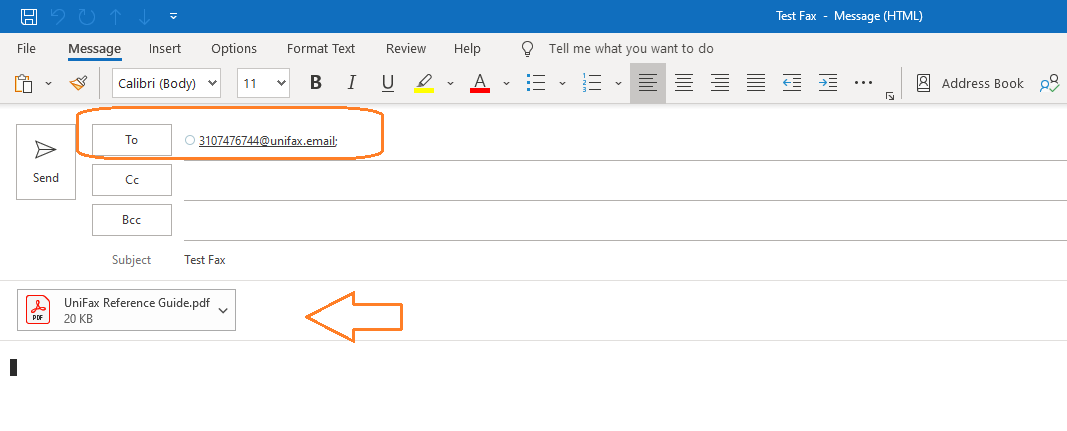The width and height of the screenshot is (1067, 431).
Task: Open the Help tab
Action: 467,48
